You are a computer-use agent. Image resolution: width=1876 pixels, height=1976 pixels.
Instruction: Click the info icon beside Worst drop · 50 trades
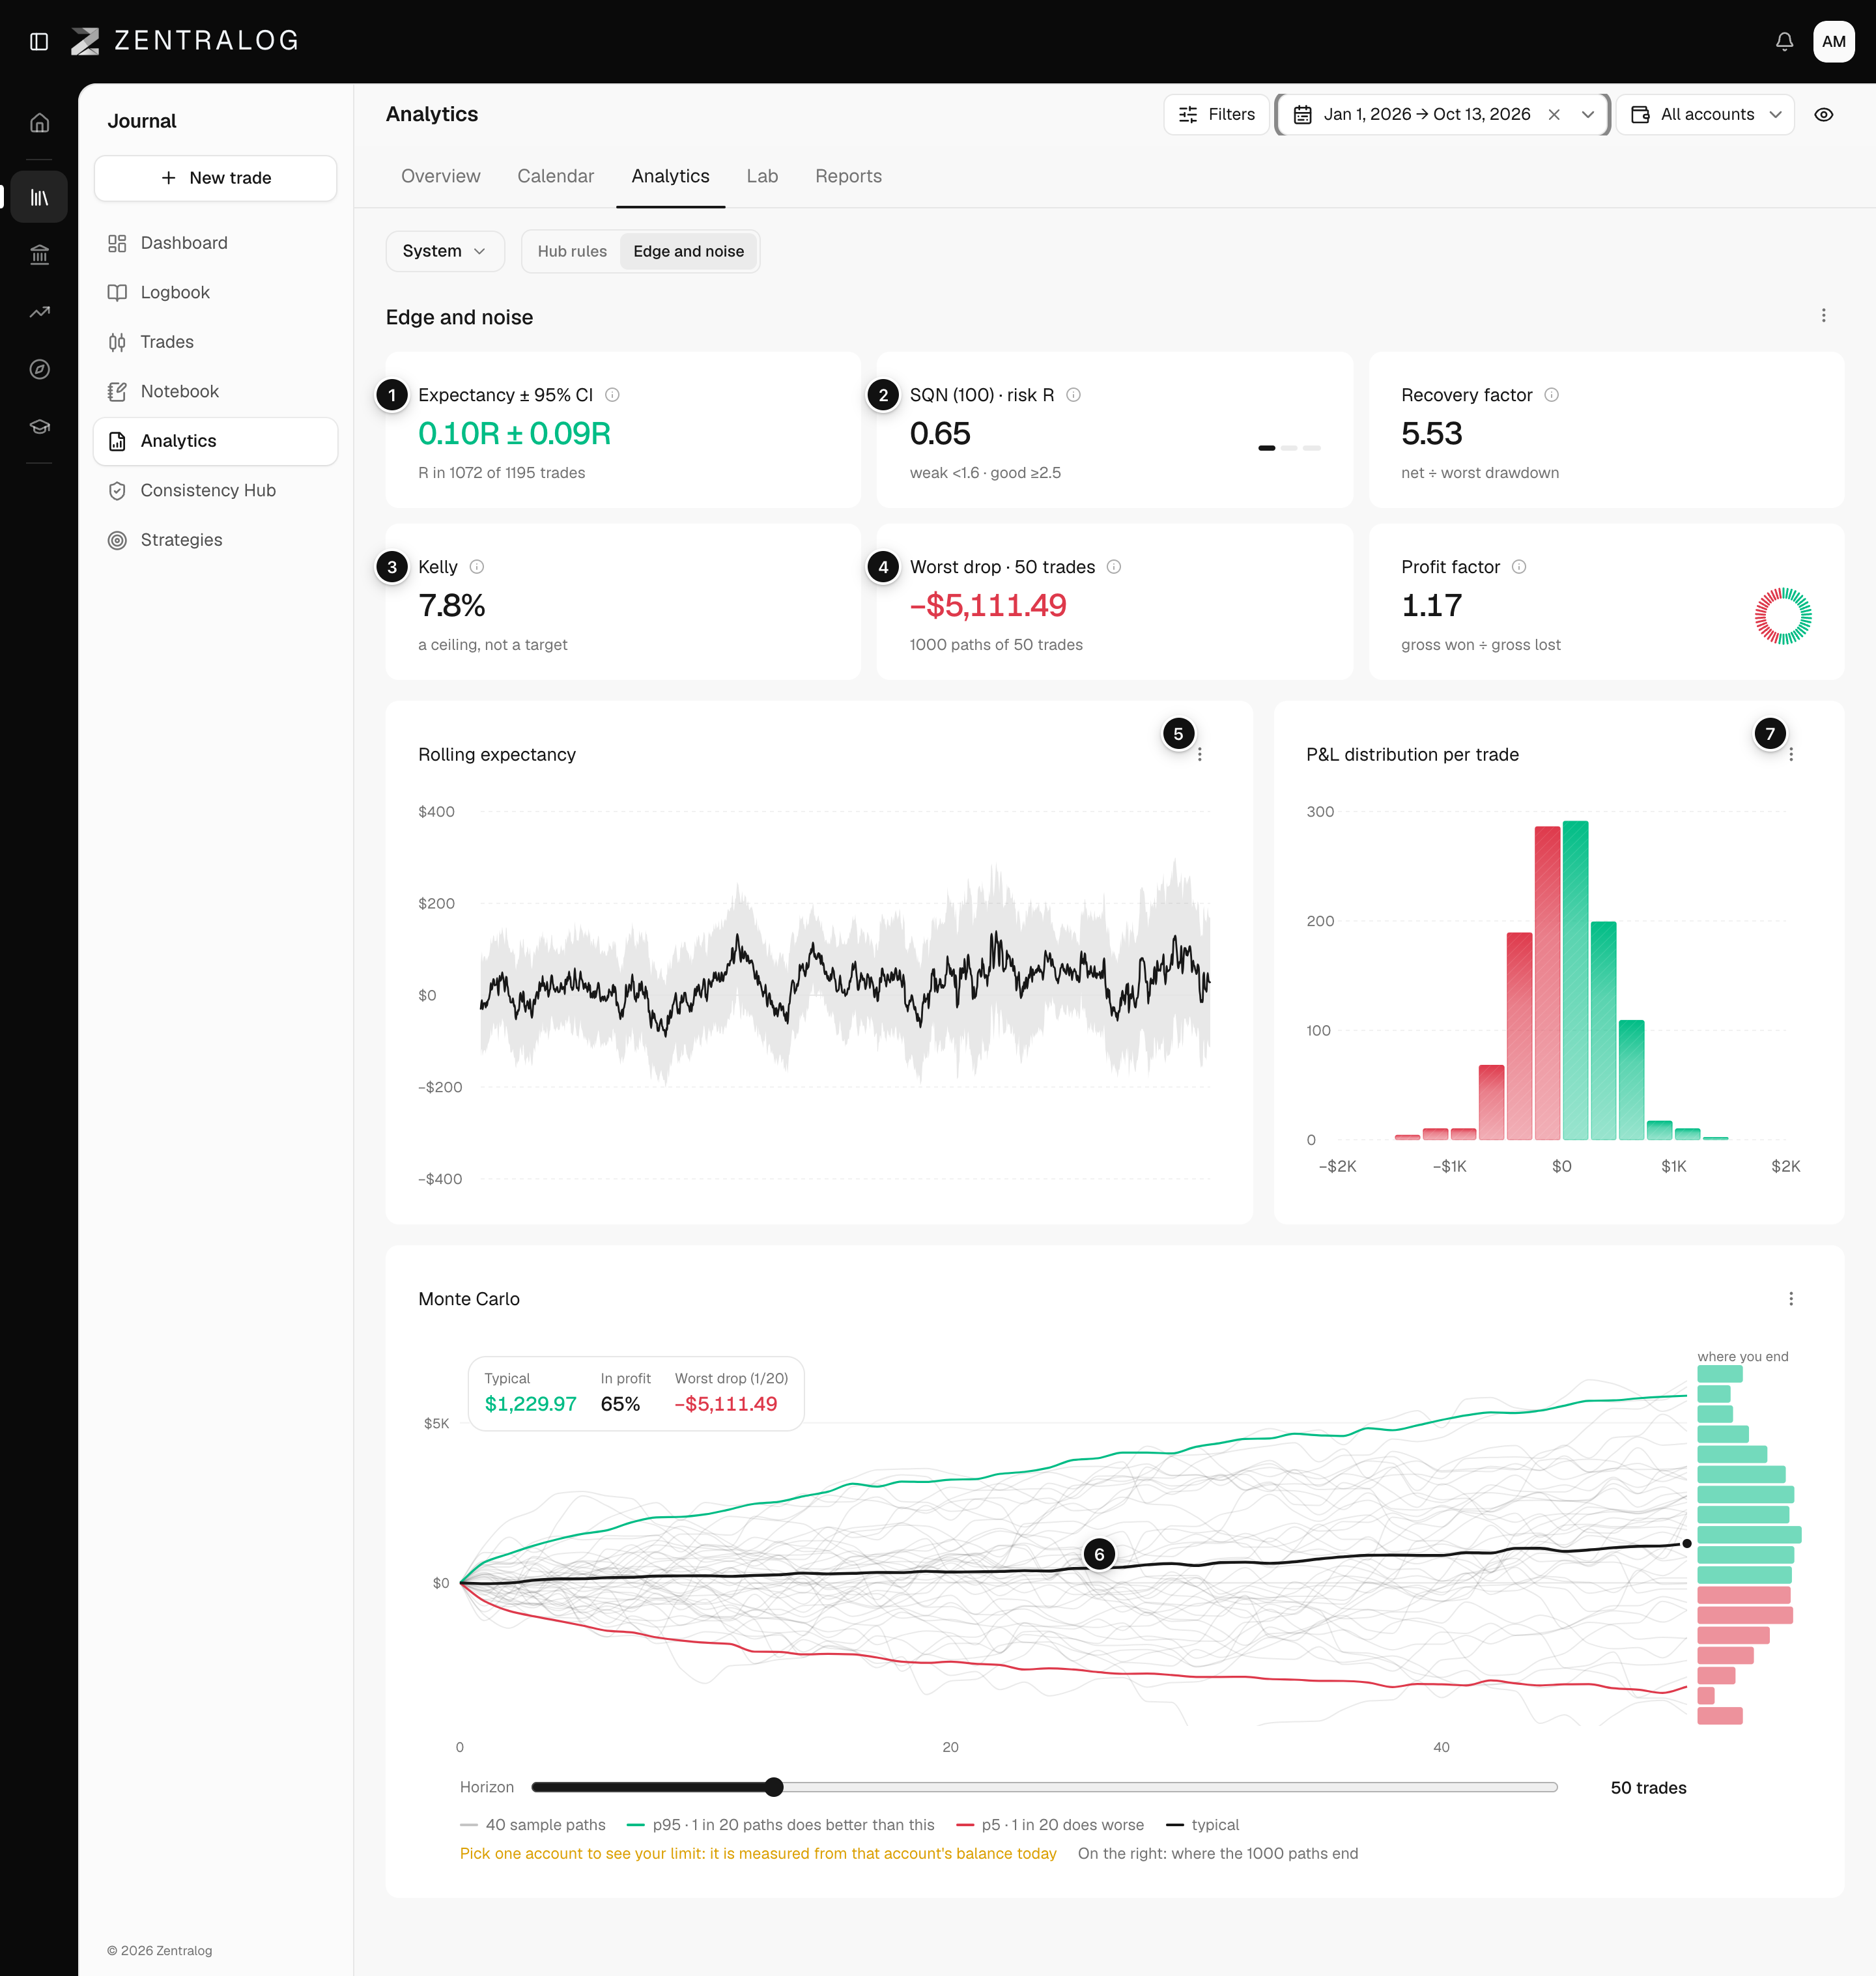point(1114,567)
